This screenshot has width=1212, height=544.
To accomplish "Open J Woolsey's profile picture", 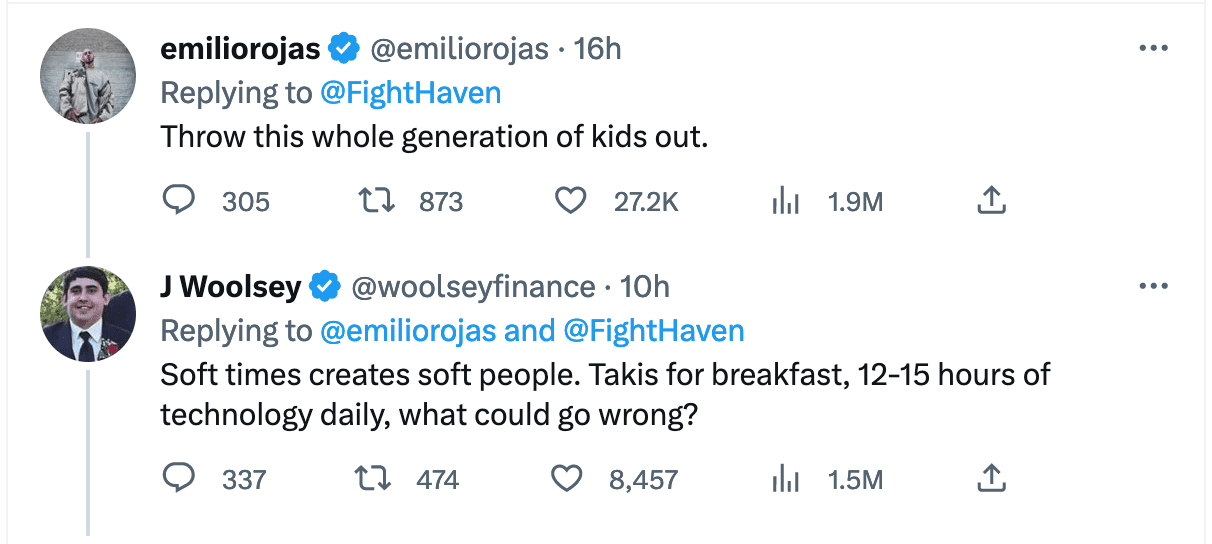I will click(x=88, y=314).
